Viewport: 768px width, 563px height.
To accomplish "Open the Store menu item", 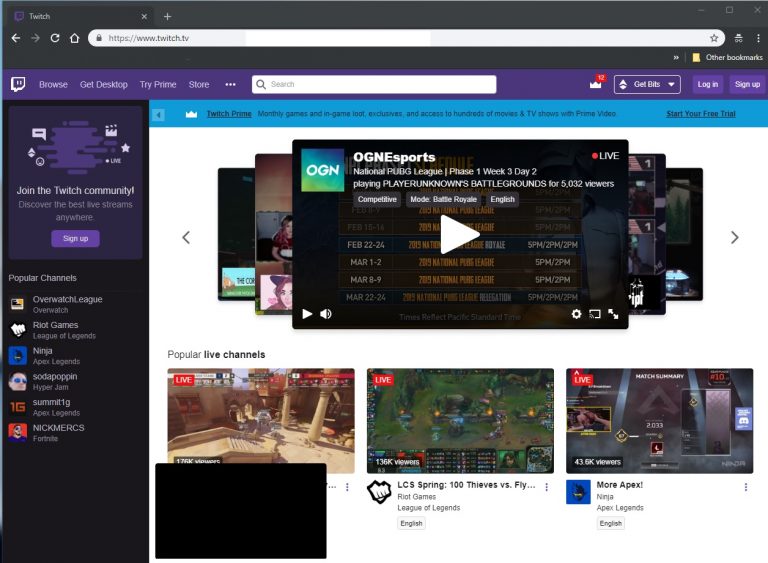I will coord(199,84).
